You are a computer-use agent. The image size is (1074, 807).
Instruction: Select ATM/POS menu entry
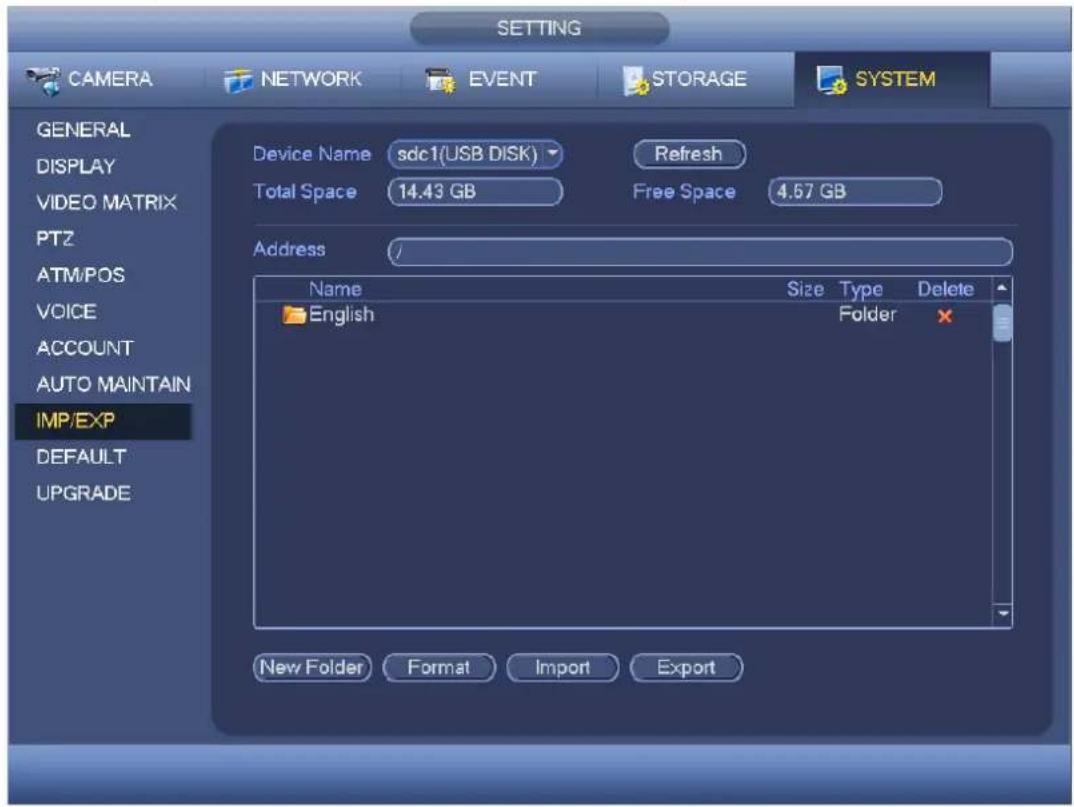click(80, 275)
